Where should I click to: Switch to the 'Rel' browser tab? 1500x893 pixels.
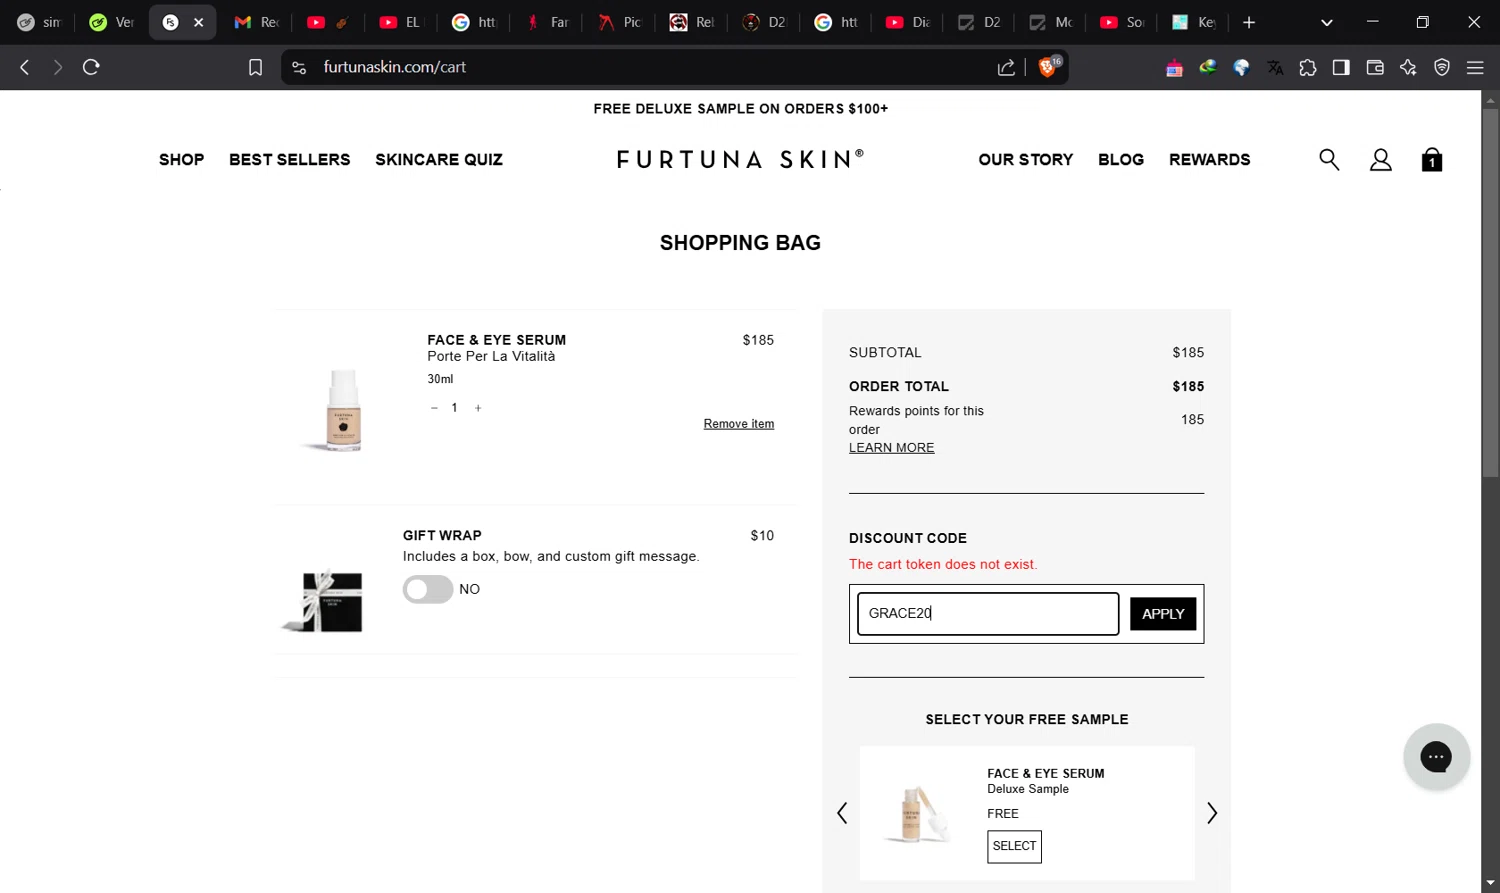coord(692,22)
